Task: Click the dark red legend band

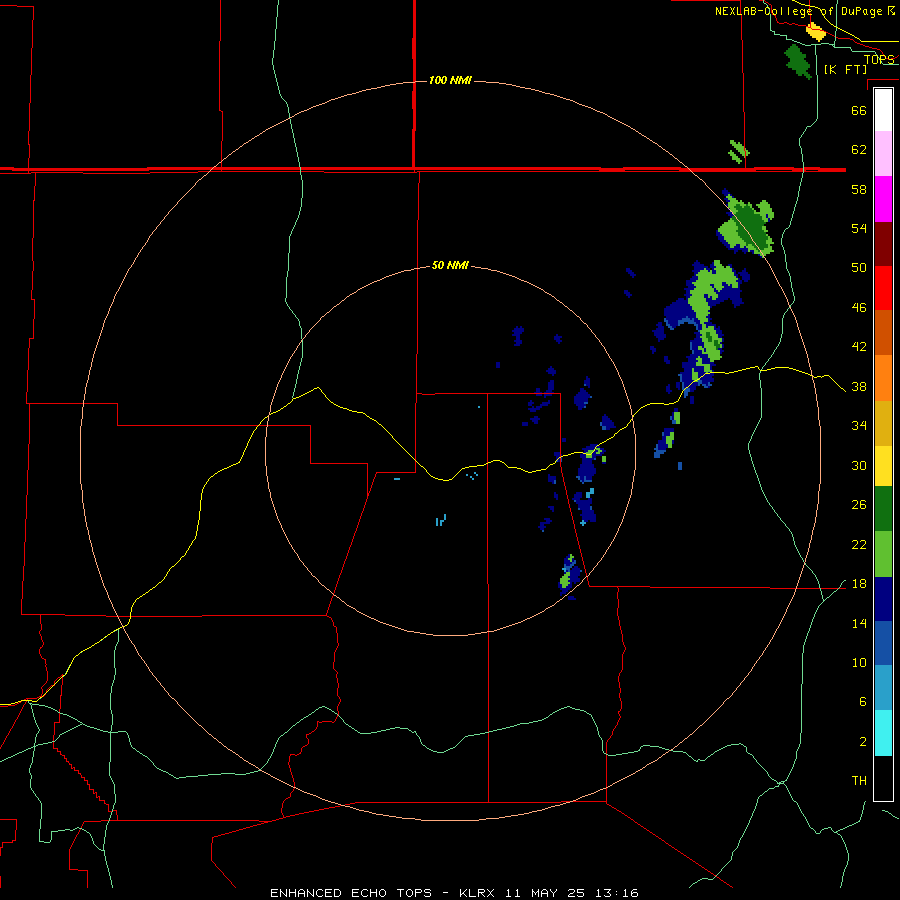Action: [x=883, y=244]
